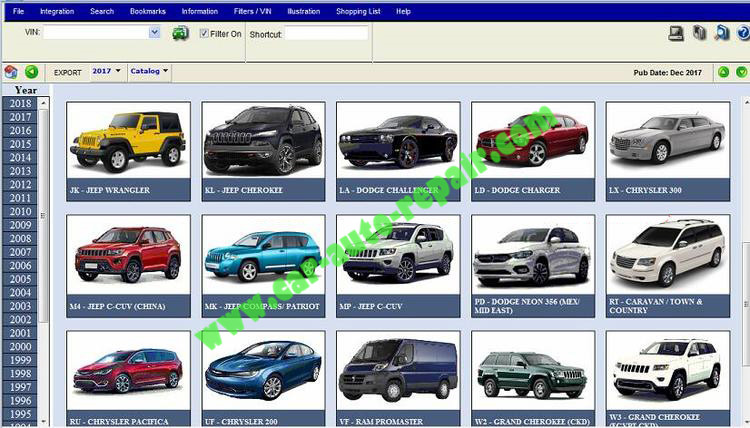750x428 pixels.
Task: Select year 2004 in the Year list
Action: click(20, 292)
